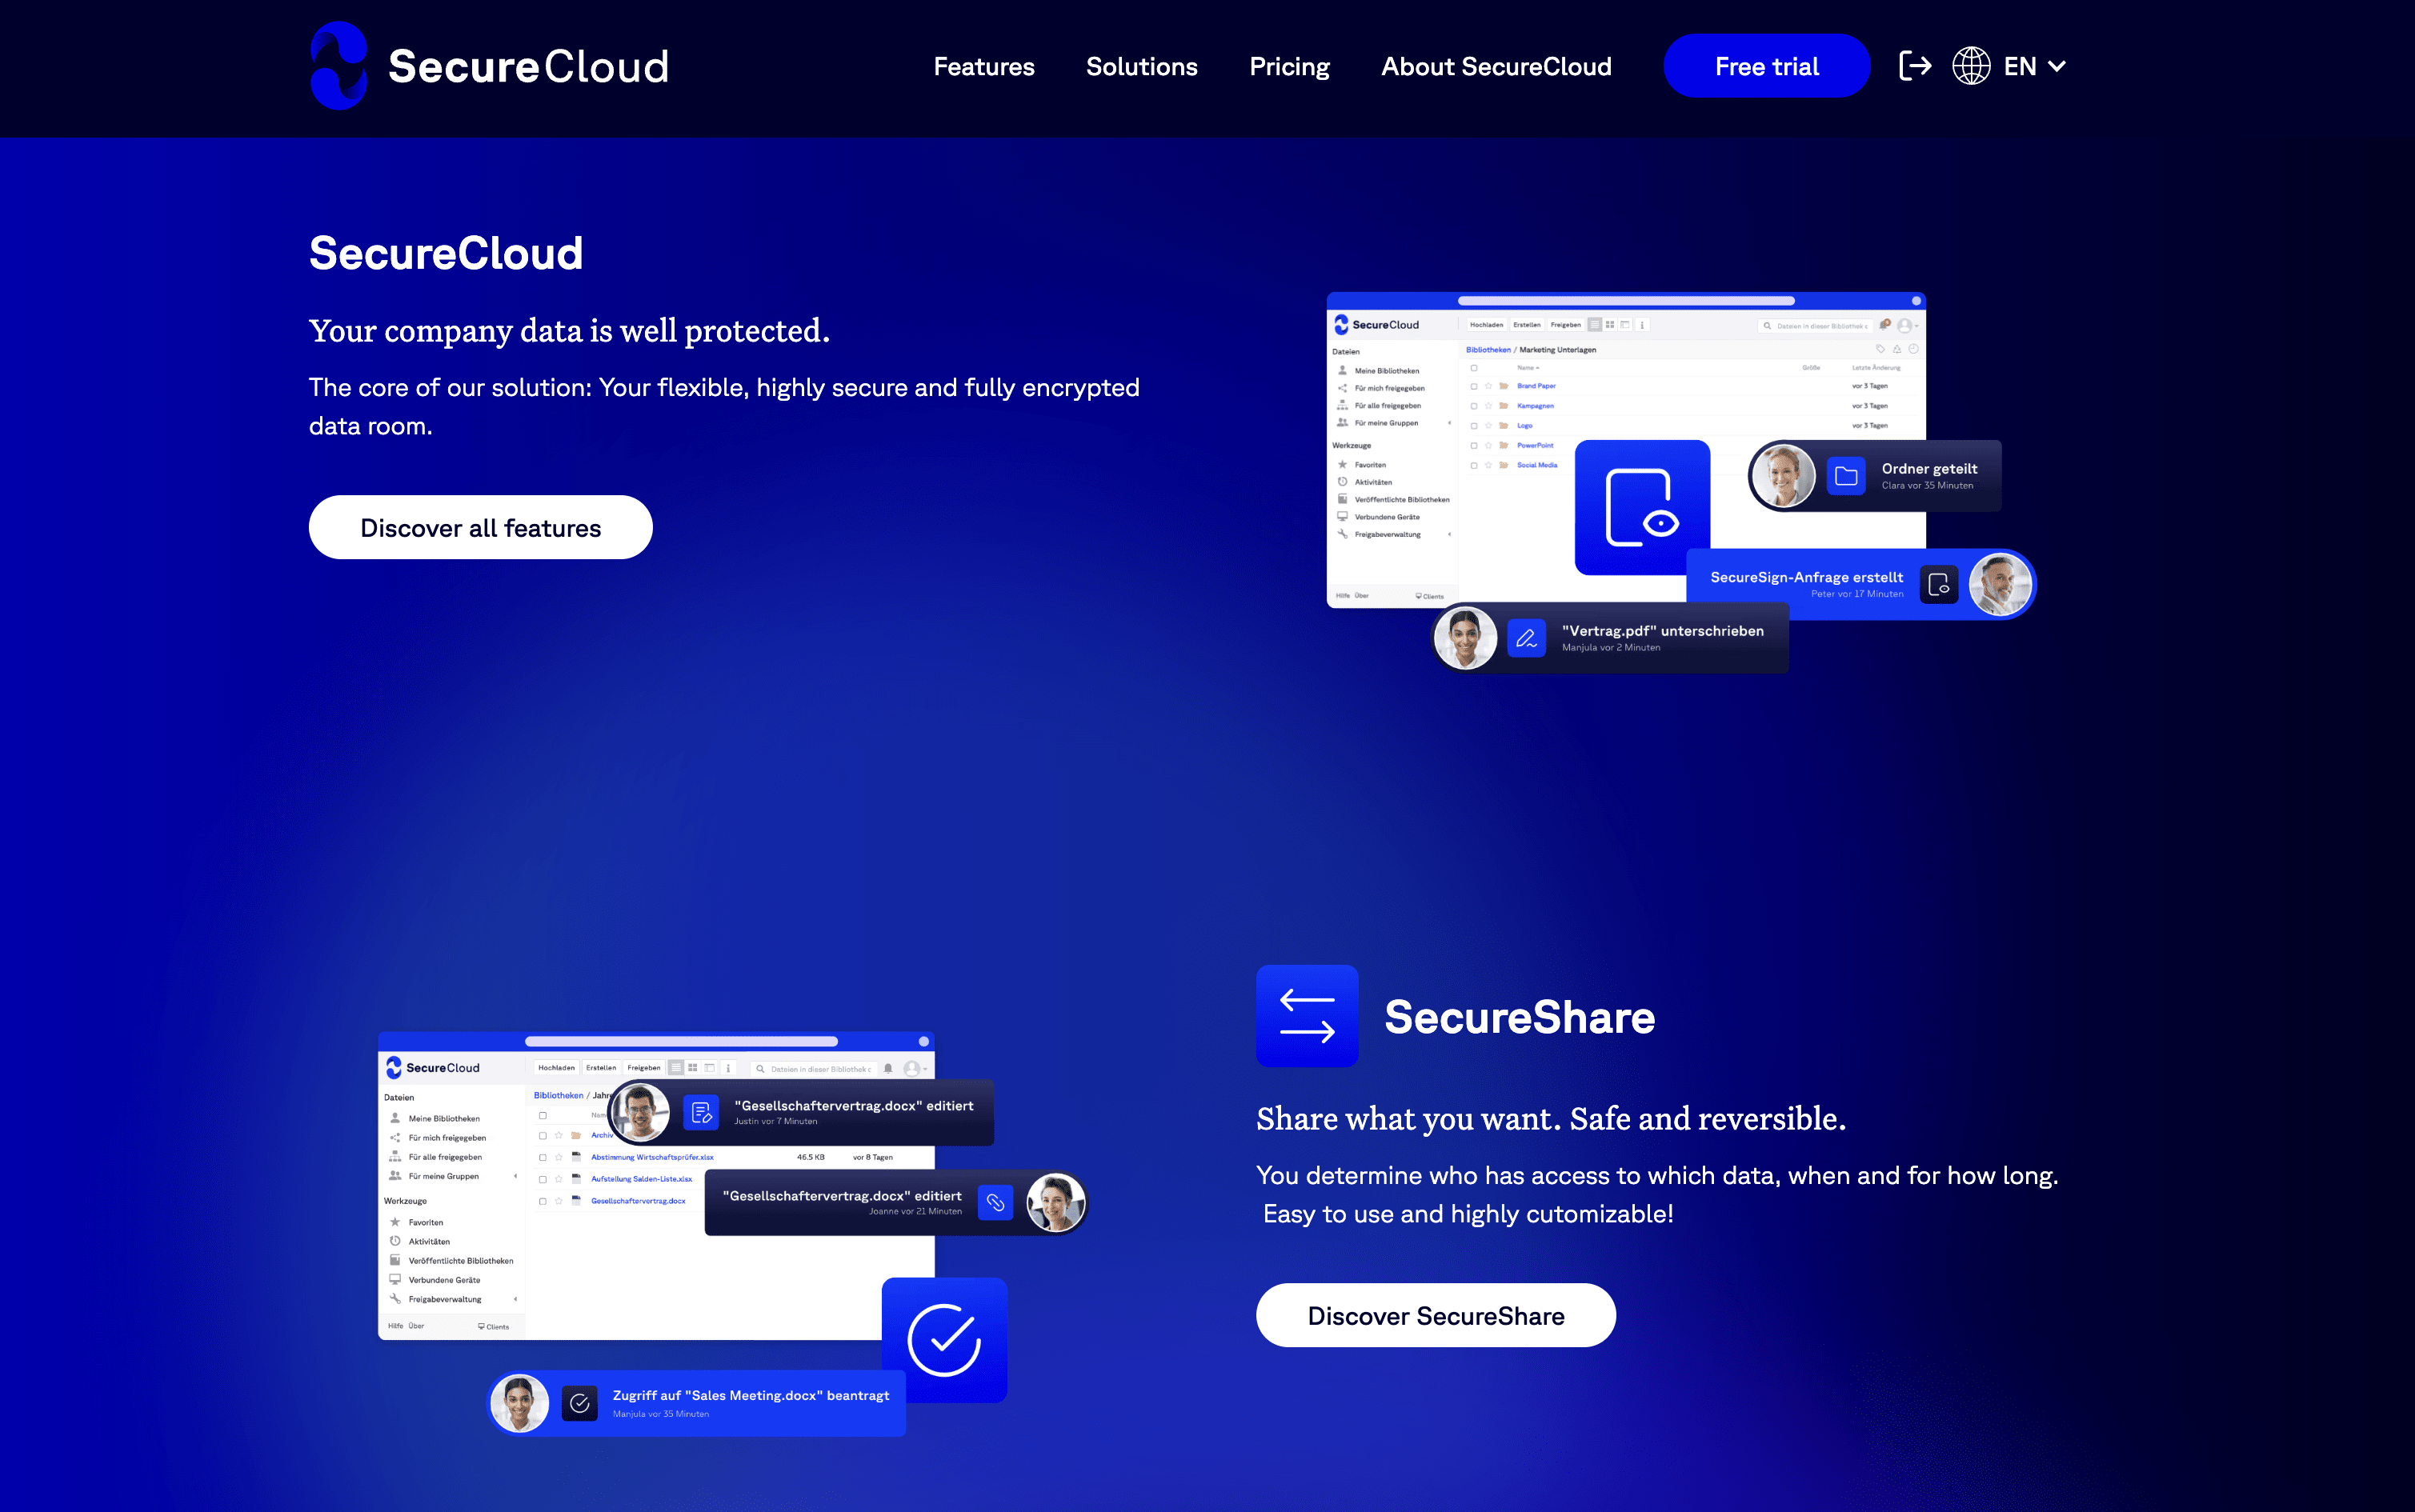The height and width of the screenshot is (1512, 2415).
Task: Click the SecureCloud logo in the header
Action: (x=489, y=66)
